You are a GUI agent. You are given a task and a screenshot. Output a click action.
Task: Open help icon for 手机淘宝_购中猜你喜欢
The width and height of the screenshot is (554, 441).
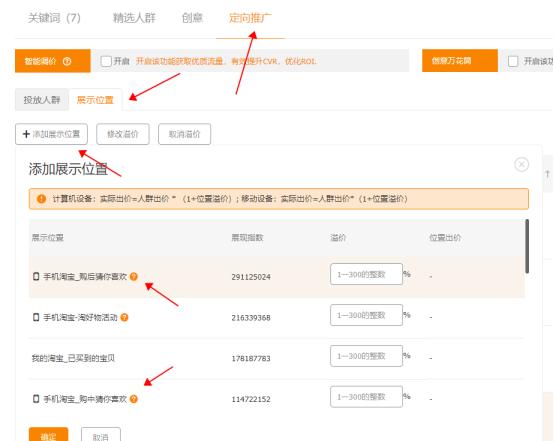[134, 399]
